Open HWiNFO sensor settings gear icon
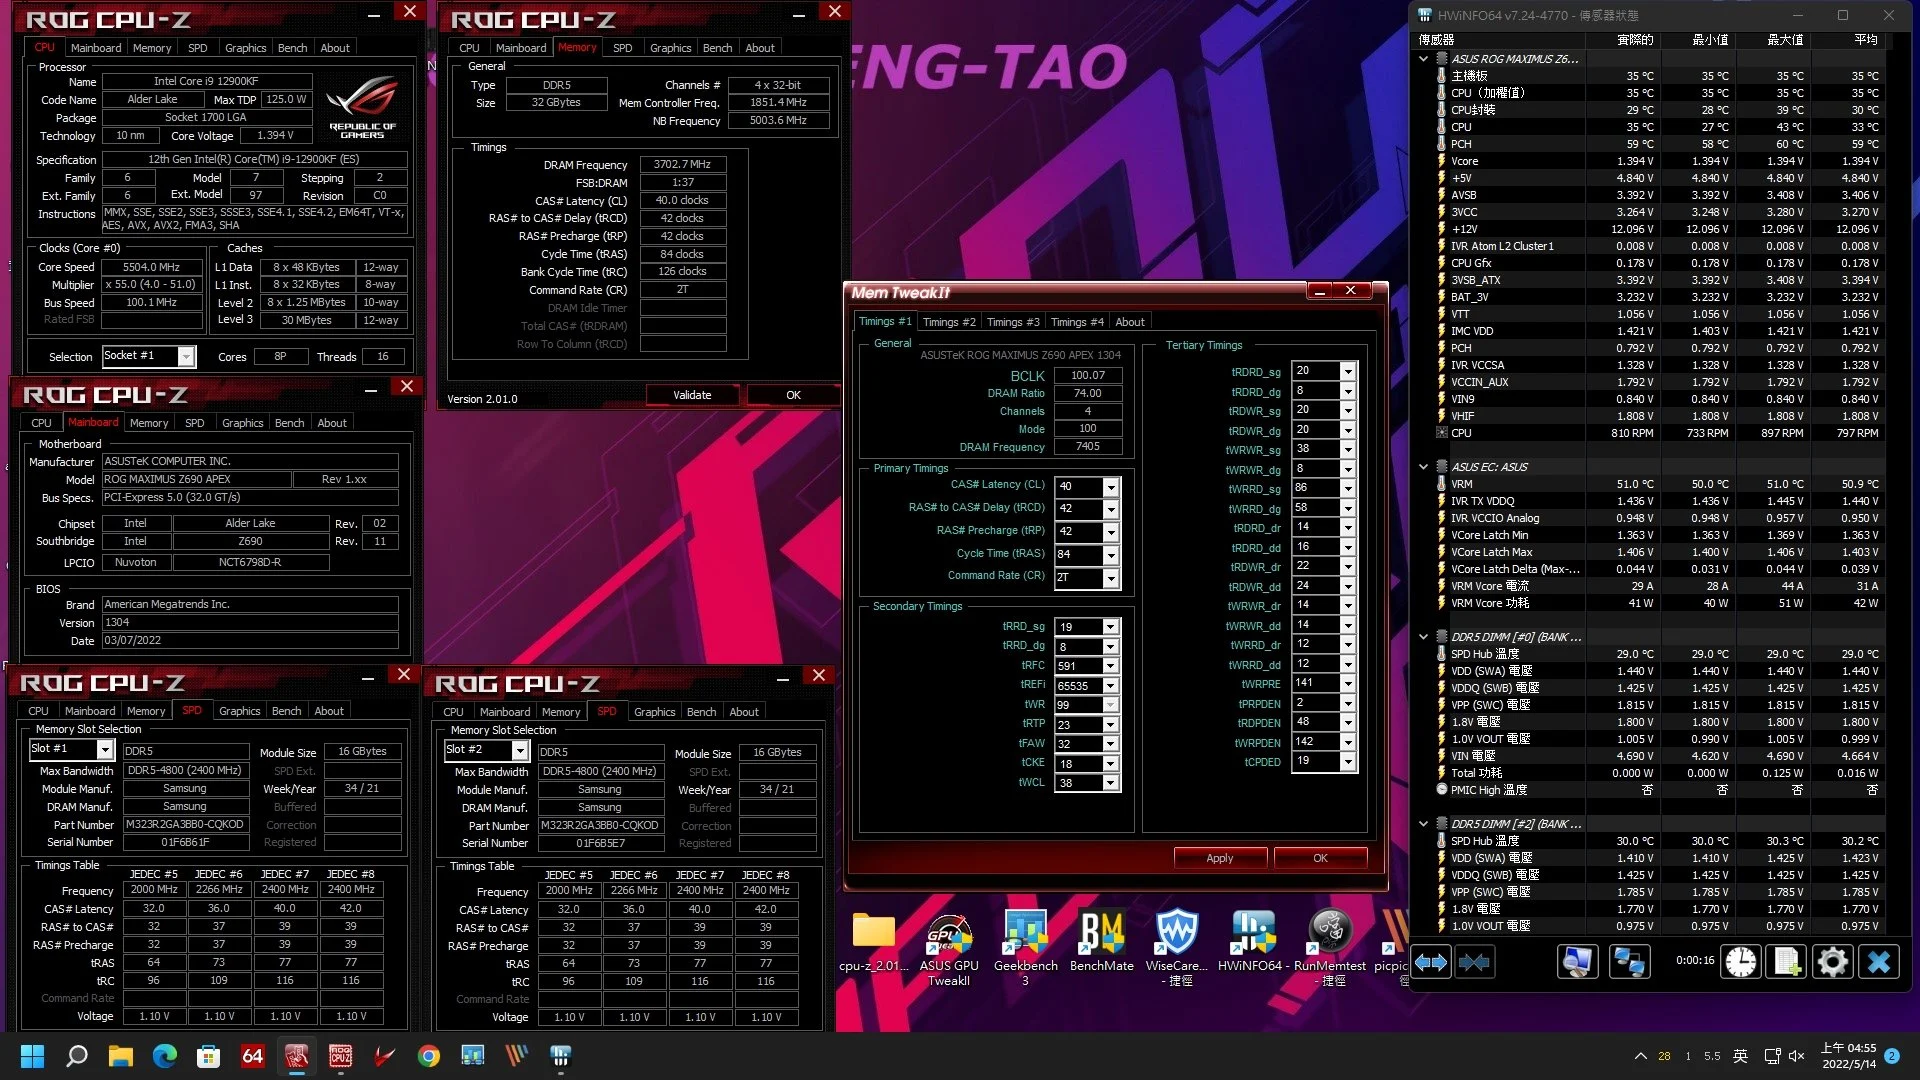 tap(1832, 962)
